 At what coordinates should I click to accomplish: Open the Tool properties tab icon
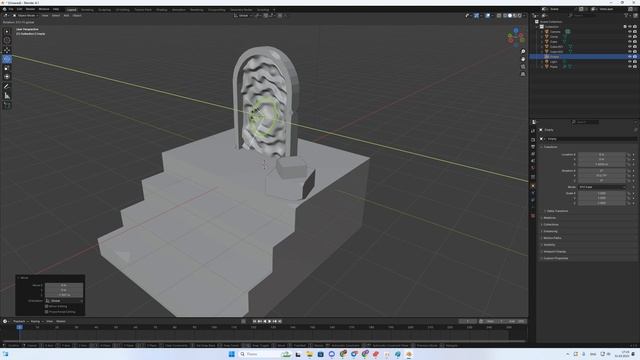tap(533, 131)
